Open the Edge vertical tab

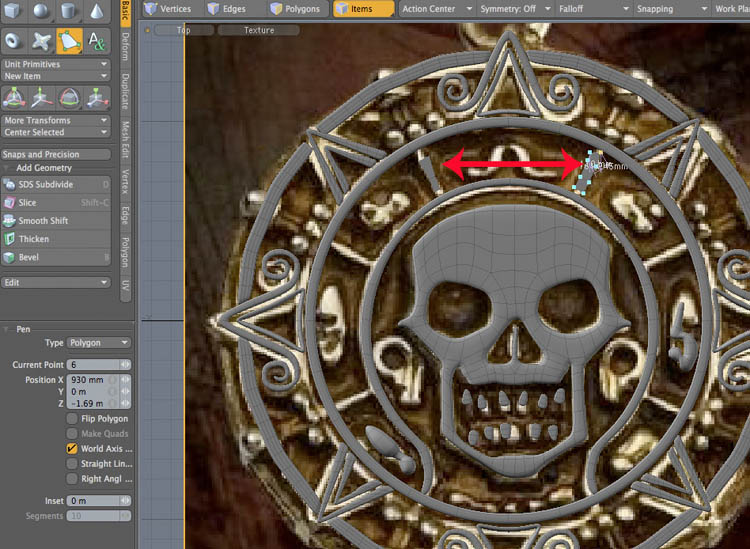[125, 216]
